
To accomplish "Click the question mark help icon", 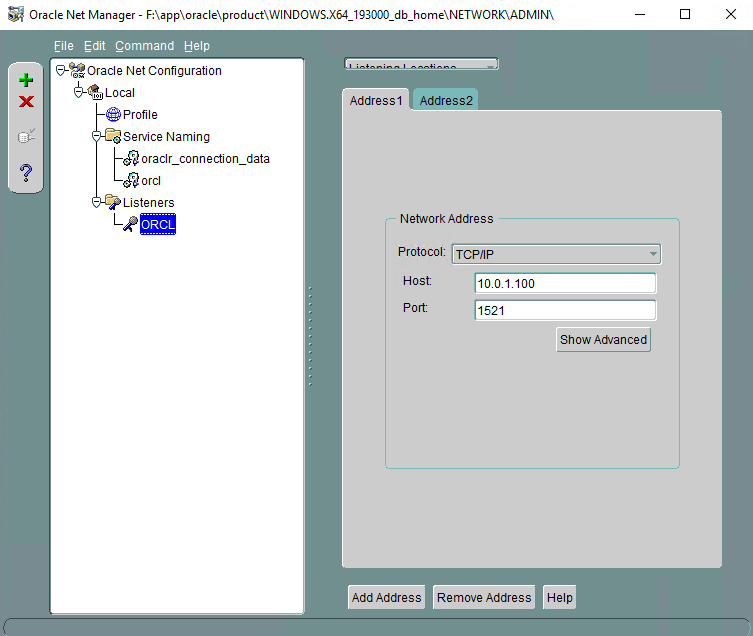I will point(26,172).
